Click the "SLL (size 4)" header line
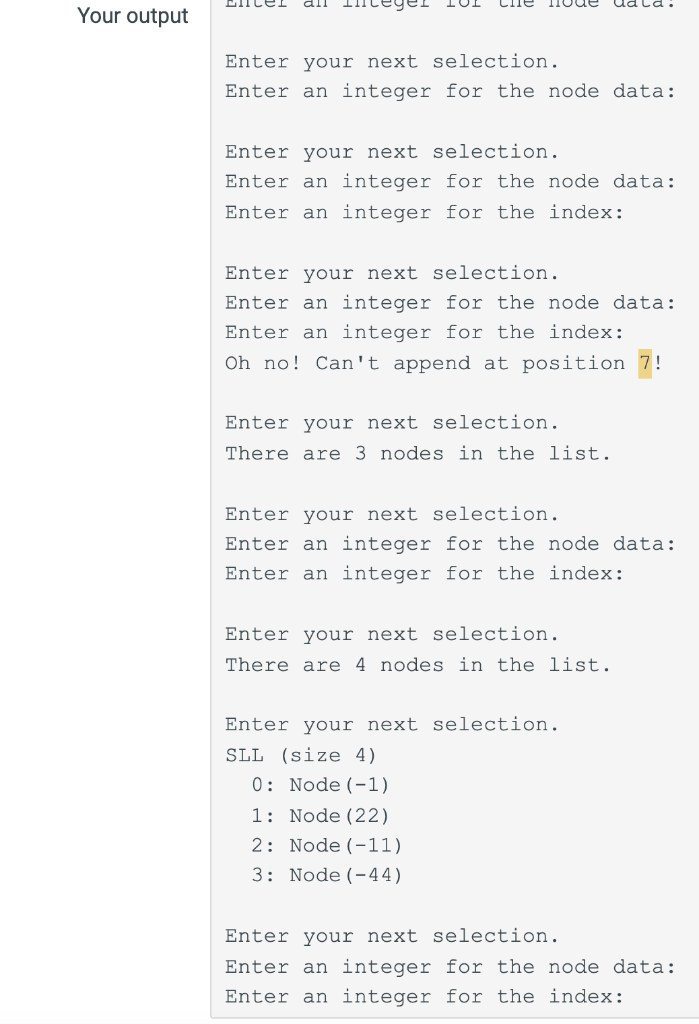 click(301, 756)
